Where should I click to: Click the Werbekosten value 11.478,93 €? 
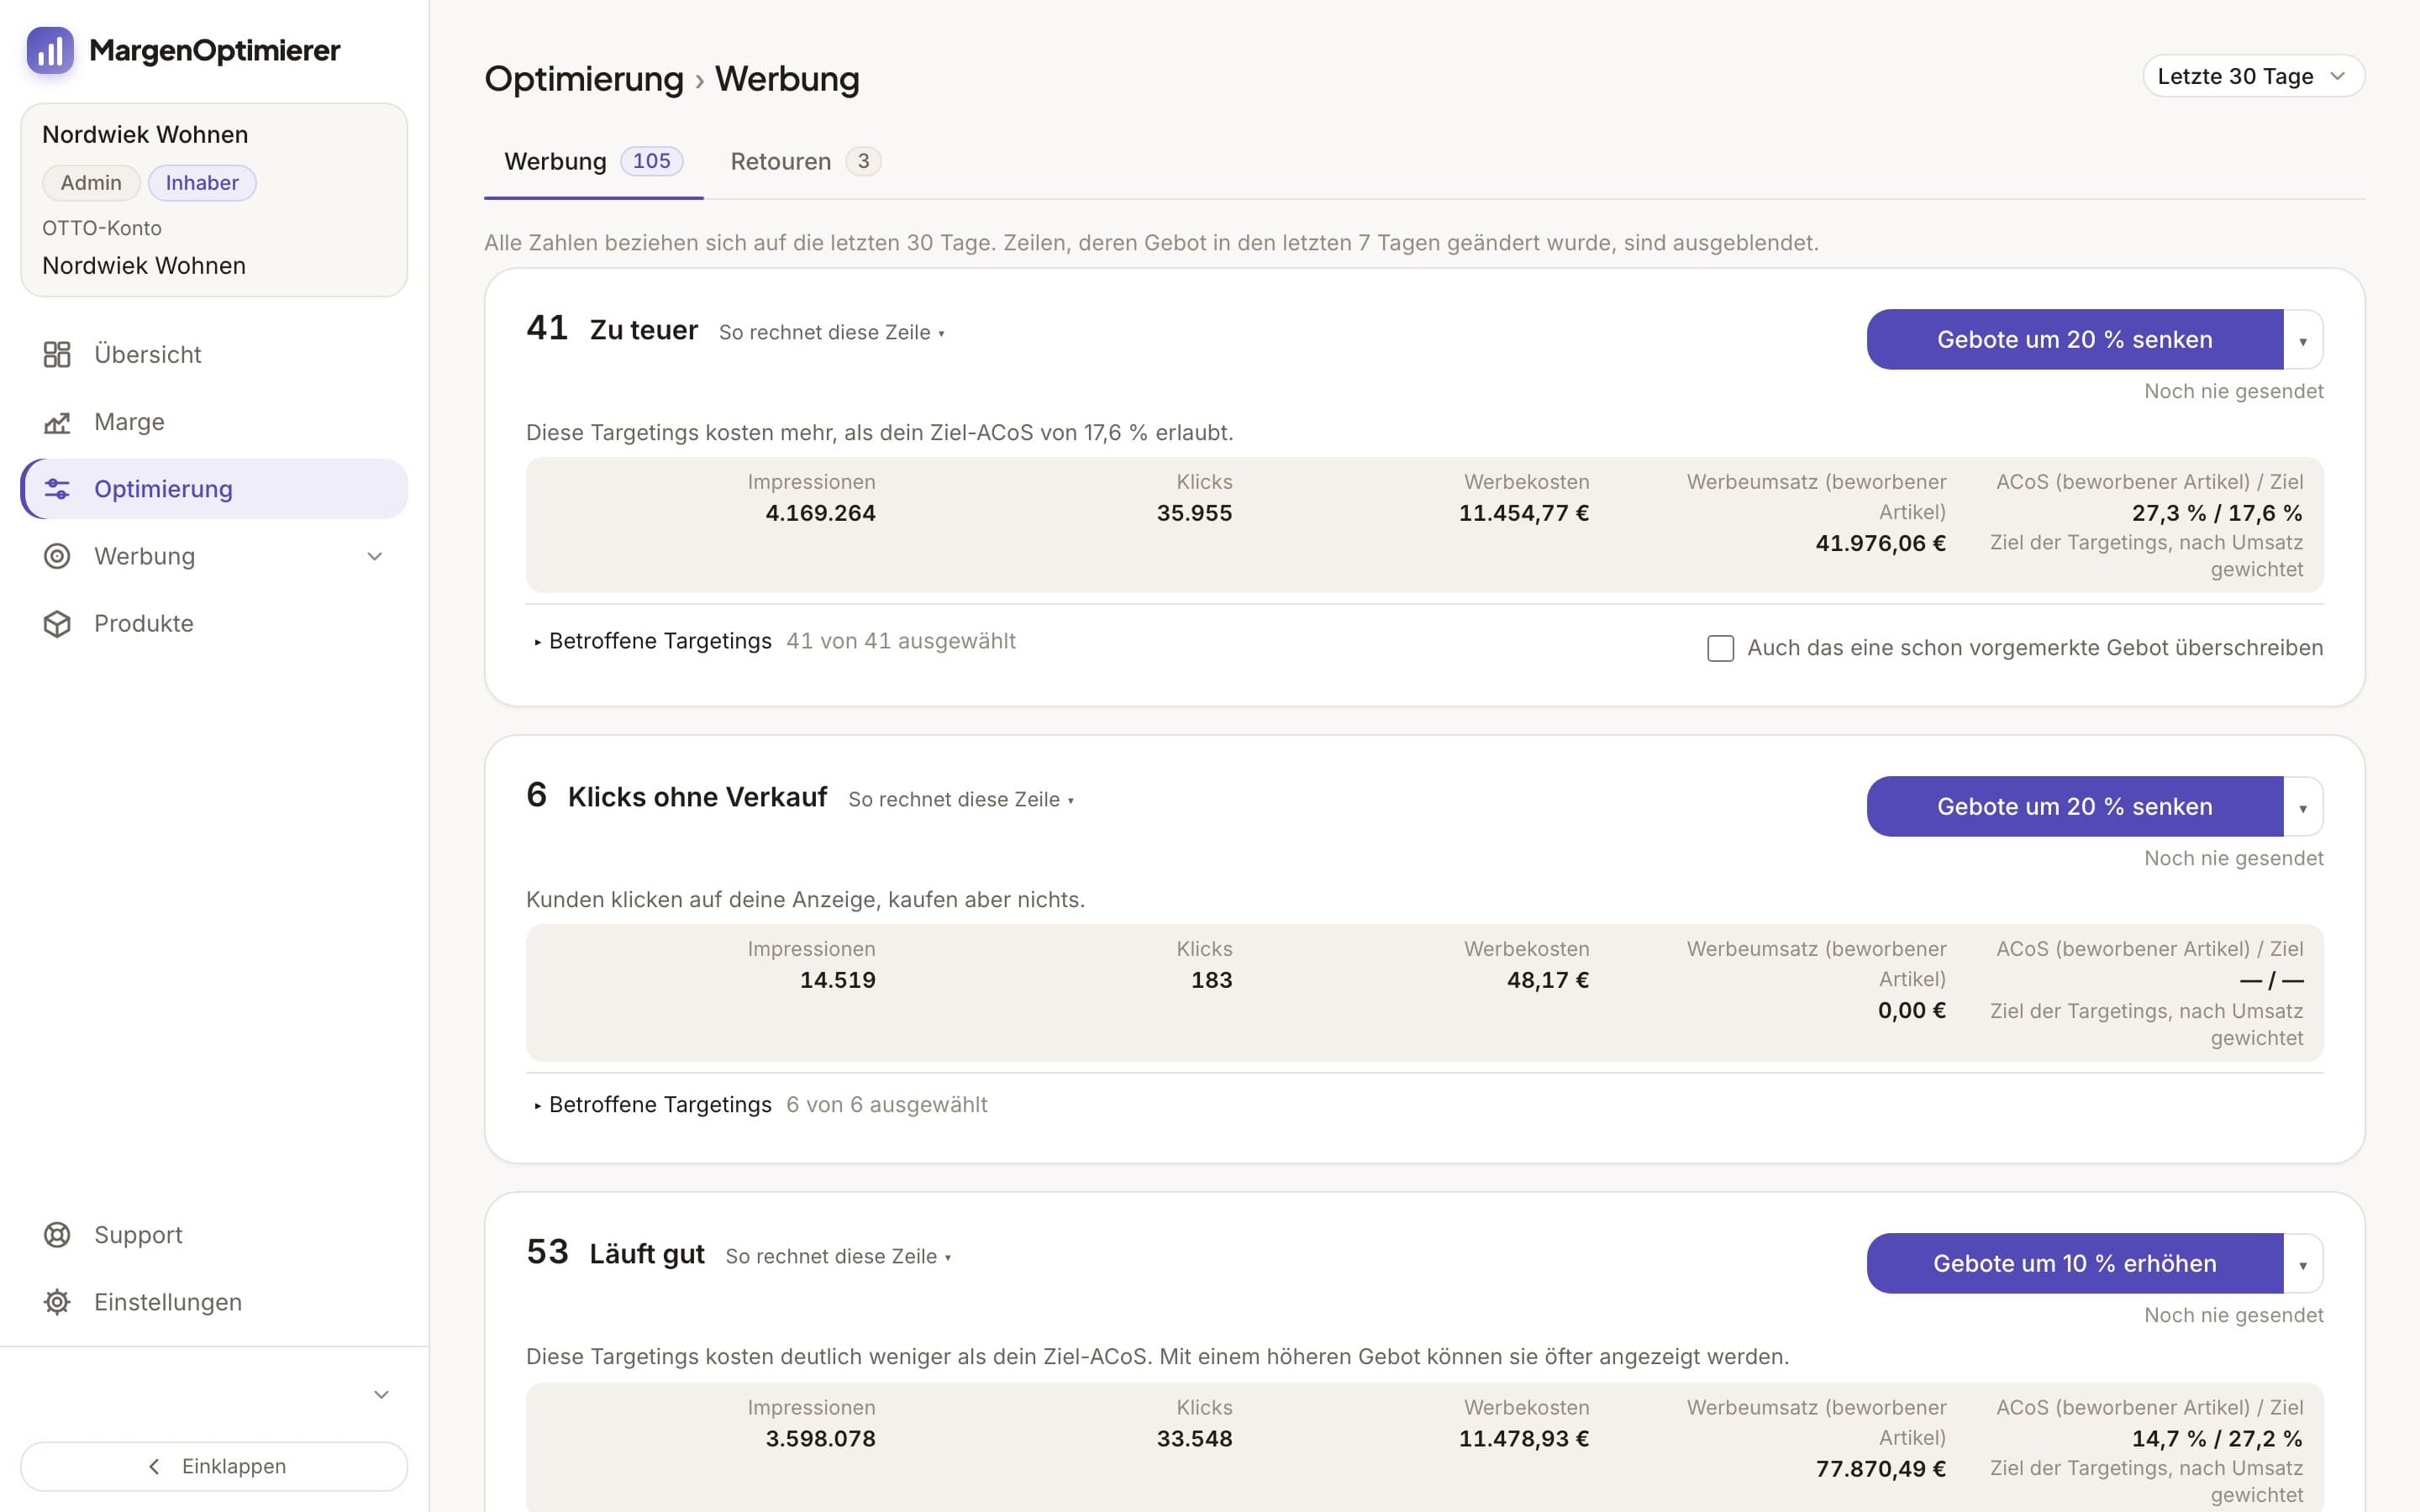point(1524,1439)
